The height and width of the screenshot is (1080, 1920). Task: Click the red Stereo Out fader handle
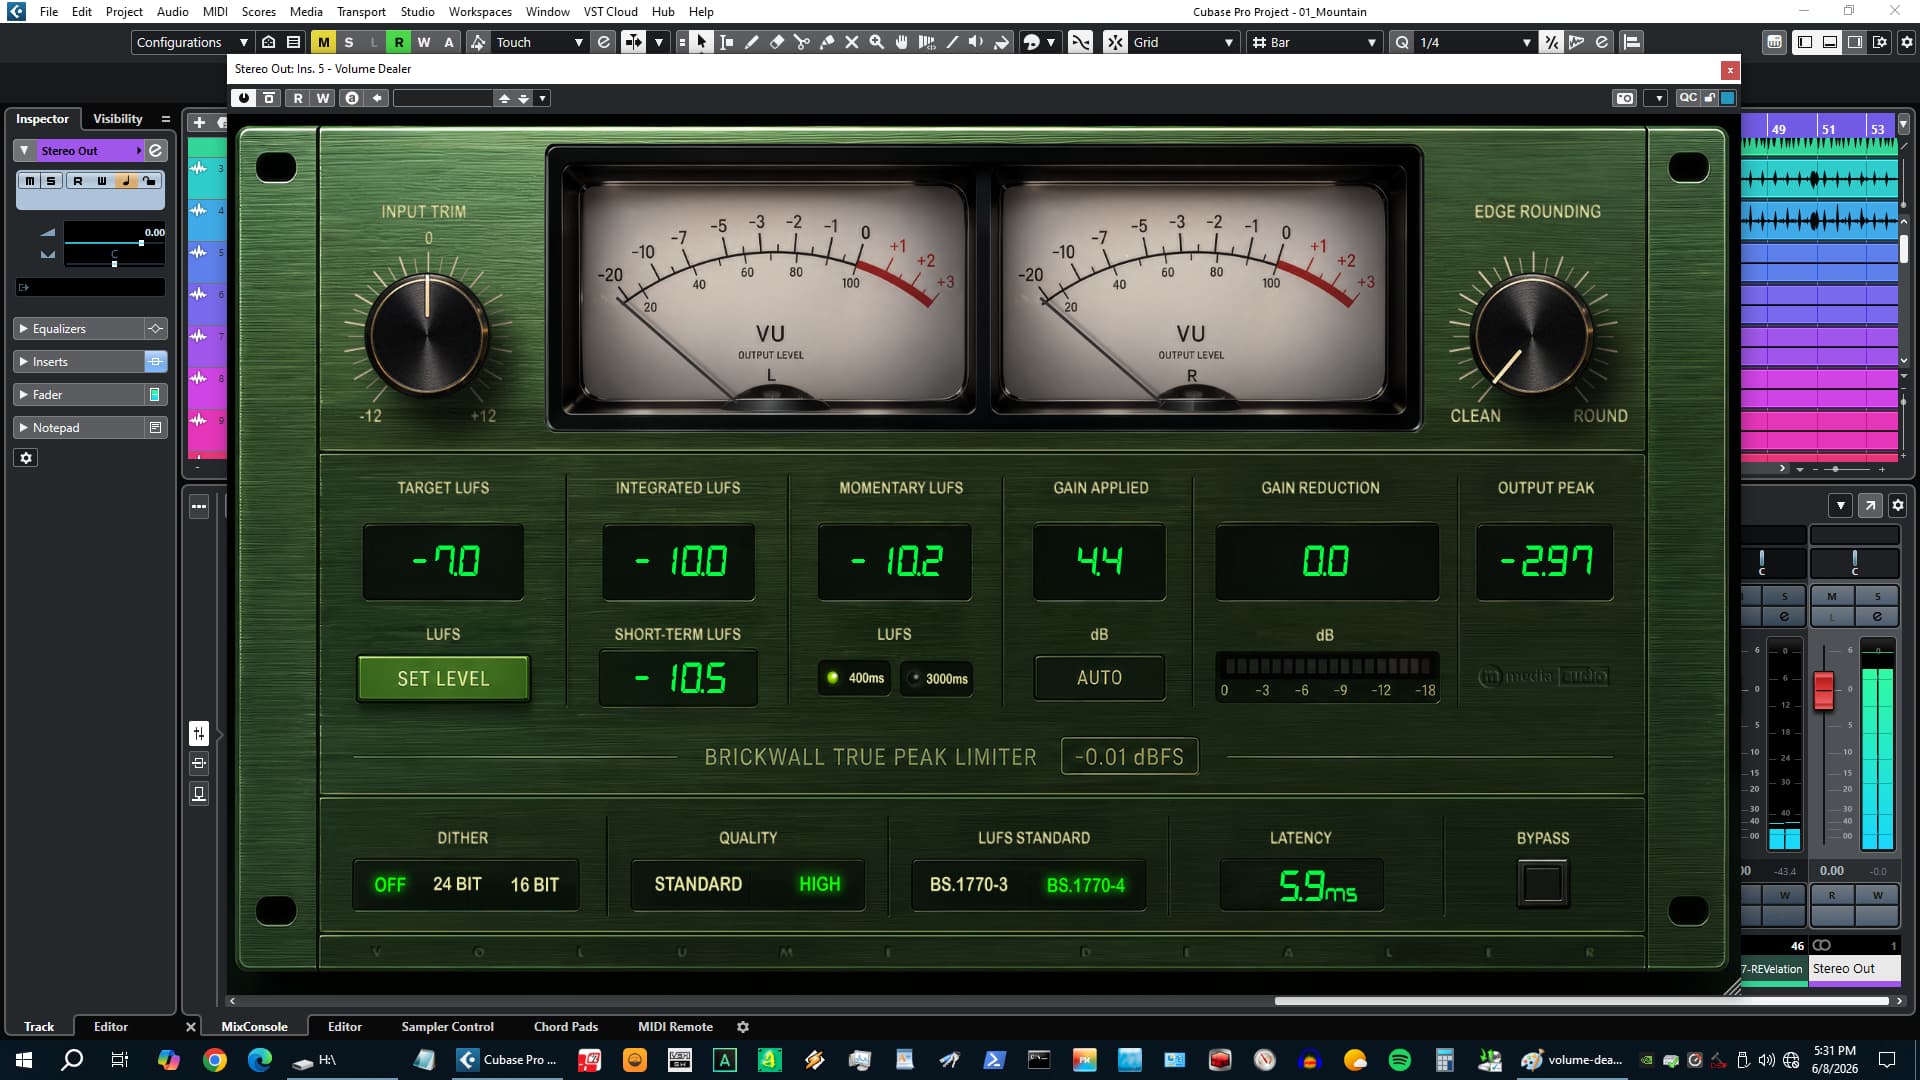(x=1823, y=691)
